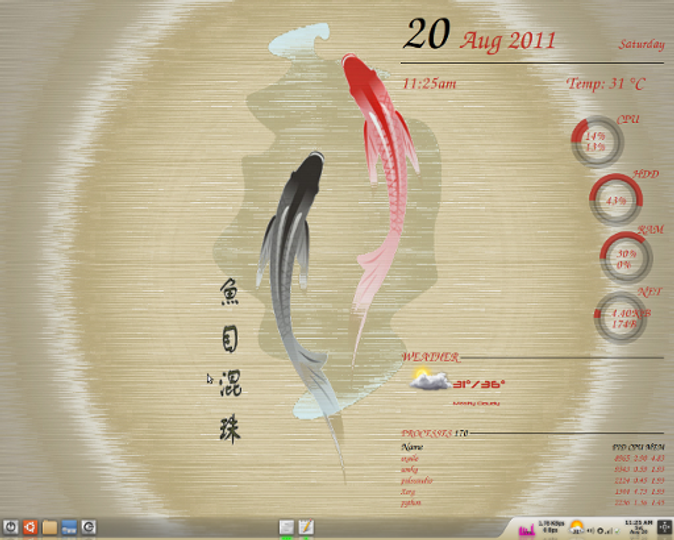The image size is (674, 540).
Task: Click the 31°/36° temperature range text
Action: [x=478, y=384]
